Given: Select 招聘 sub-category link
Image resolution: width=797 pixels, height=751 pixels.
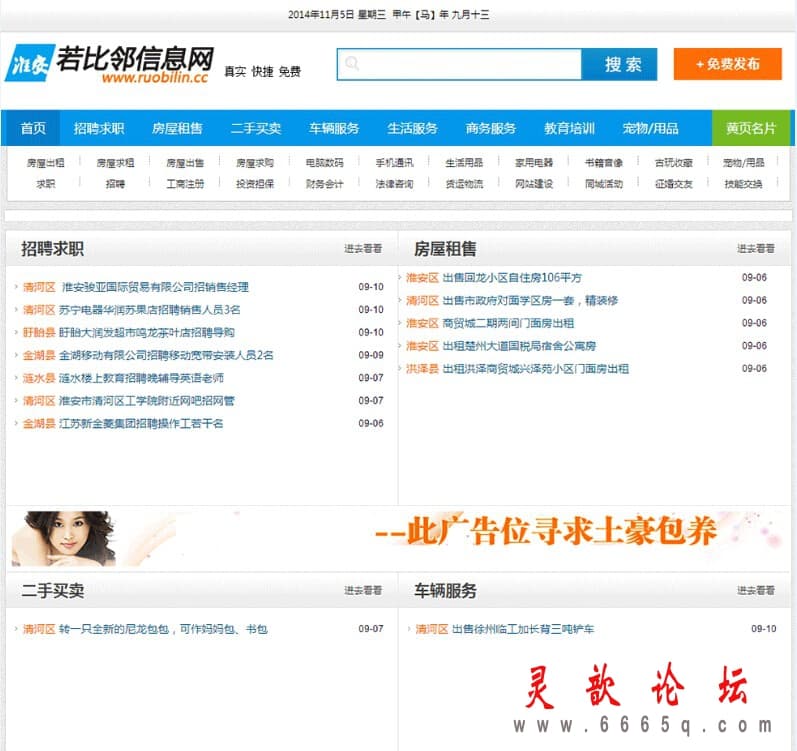Looking at the screenshot, I should (x=115, y=183).
